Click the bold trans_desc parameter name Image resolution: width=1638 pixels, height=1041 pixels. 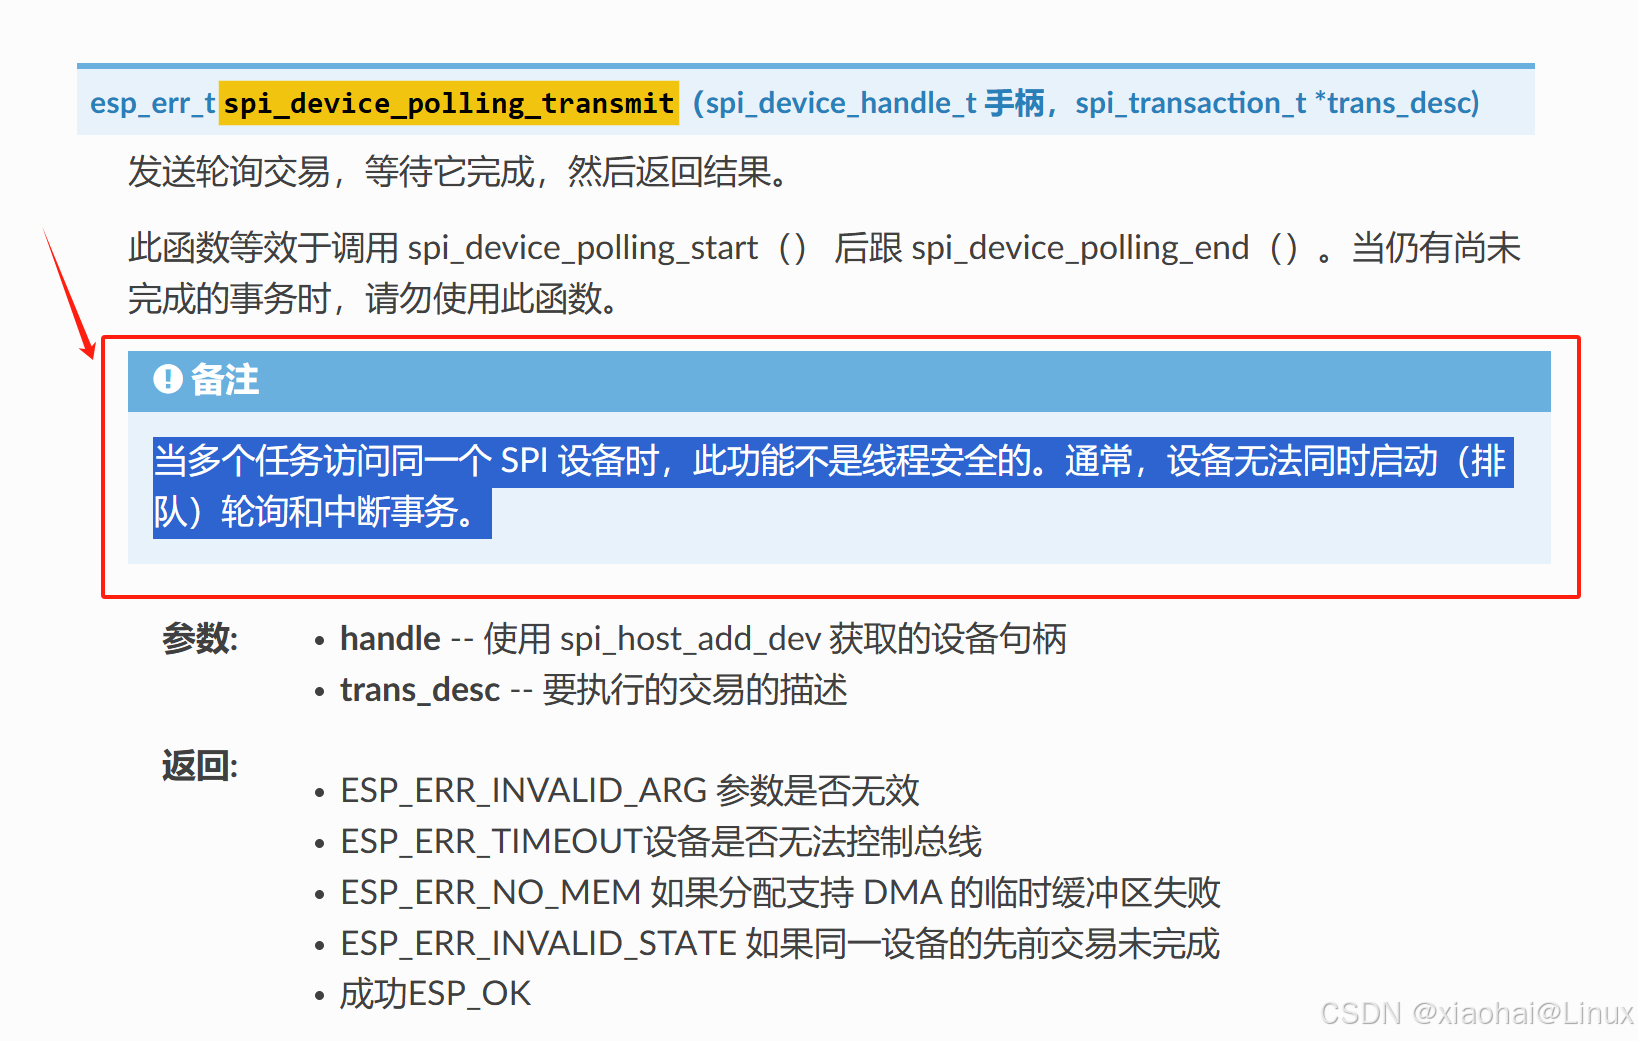point(420,689)
